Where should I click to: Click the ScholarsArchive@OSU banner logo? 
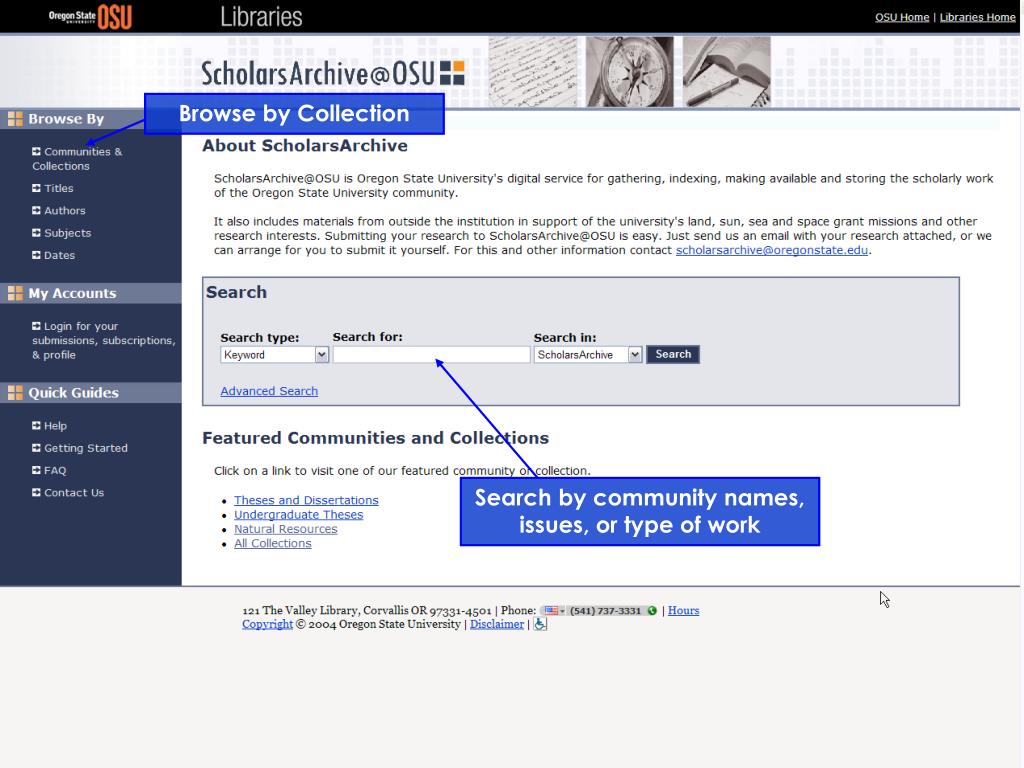[x=332, y=72]
